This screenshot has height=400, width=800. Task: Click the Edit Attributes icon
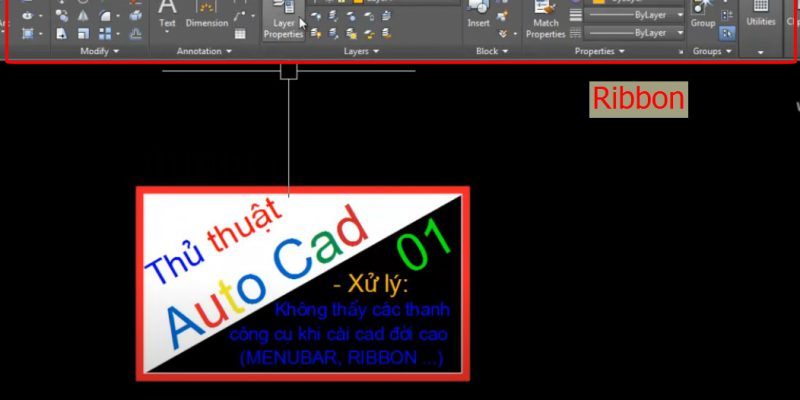coord(504,34)
